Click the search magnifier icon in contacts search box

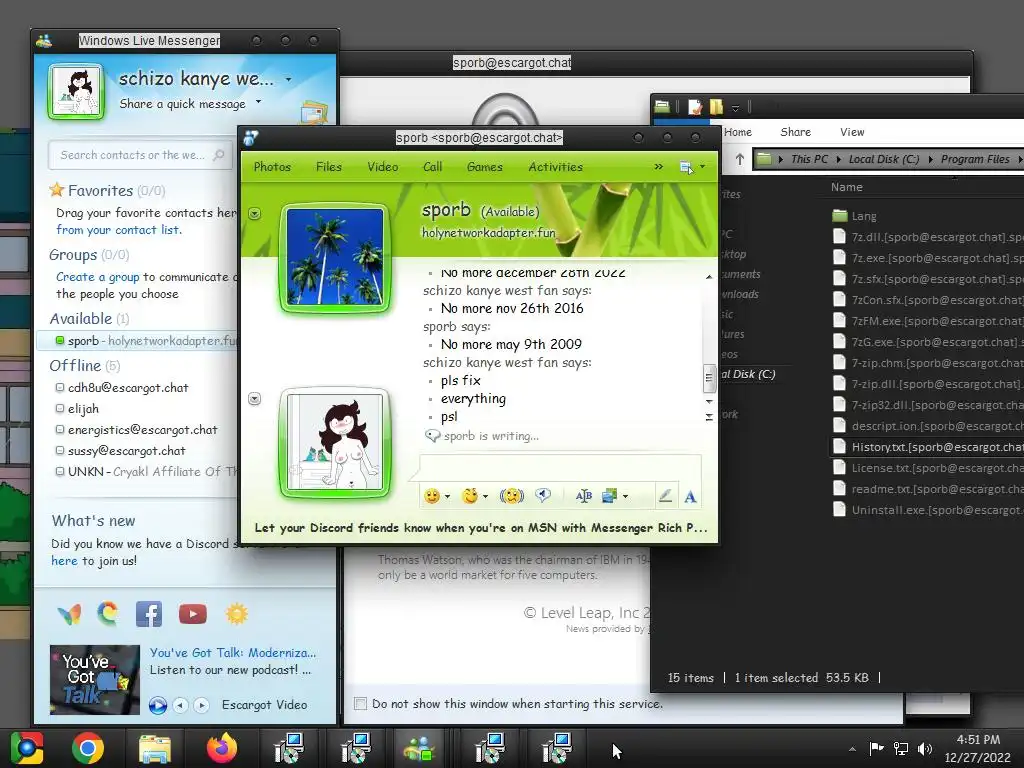pyautogui.click(x=219, y=155)
